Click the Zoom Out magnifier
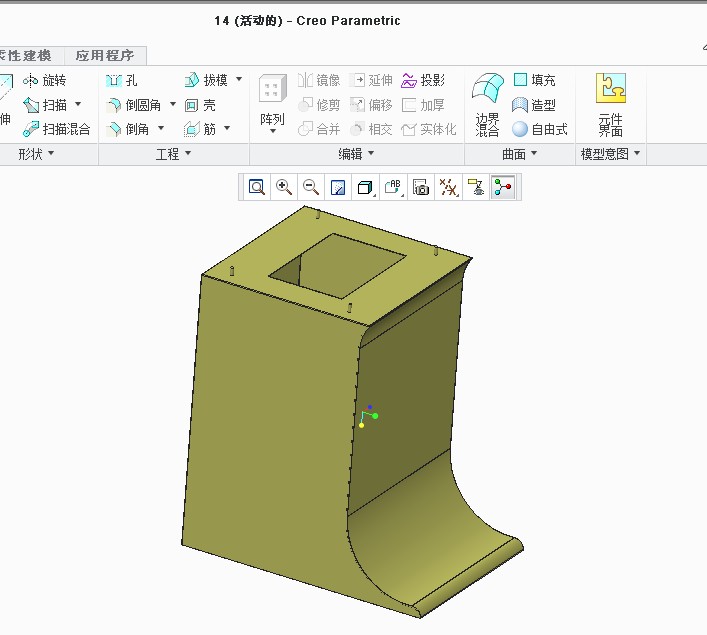The width and height of the screenshot is (707, 635). pyautogui.click(x=311, y=187)
